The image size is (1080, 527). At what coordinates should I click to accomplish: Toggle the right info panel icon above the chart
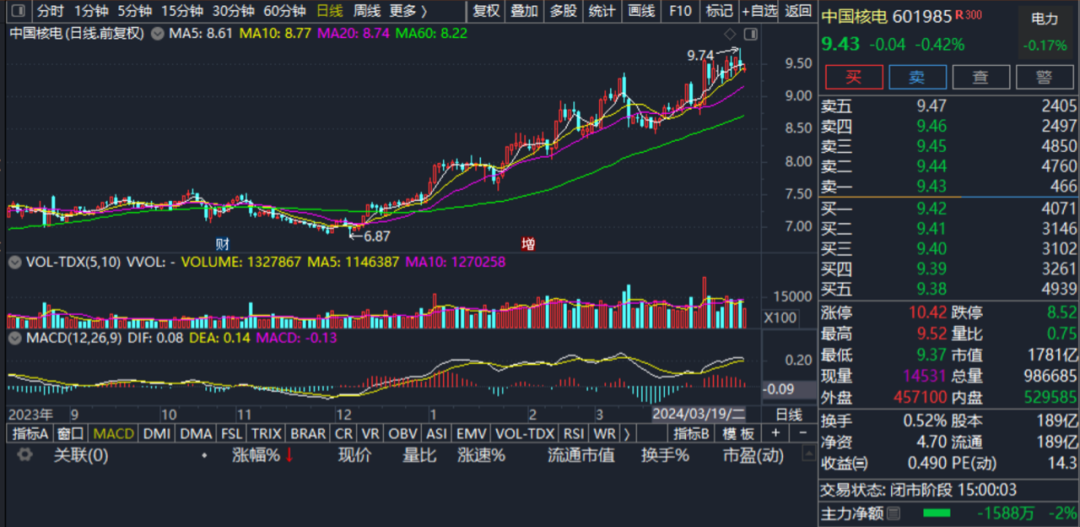(750, 33)
